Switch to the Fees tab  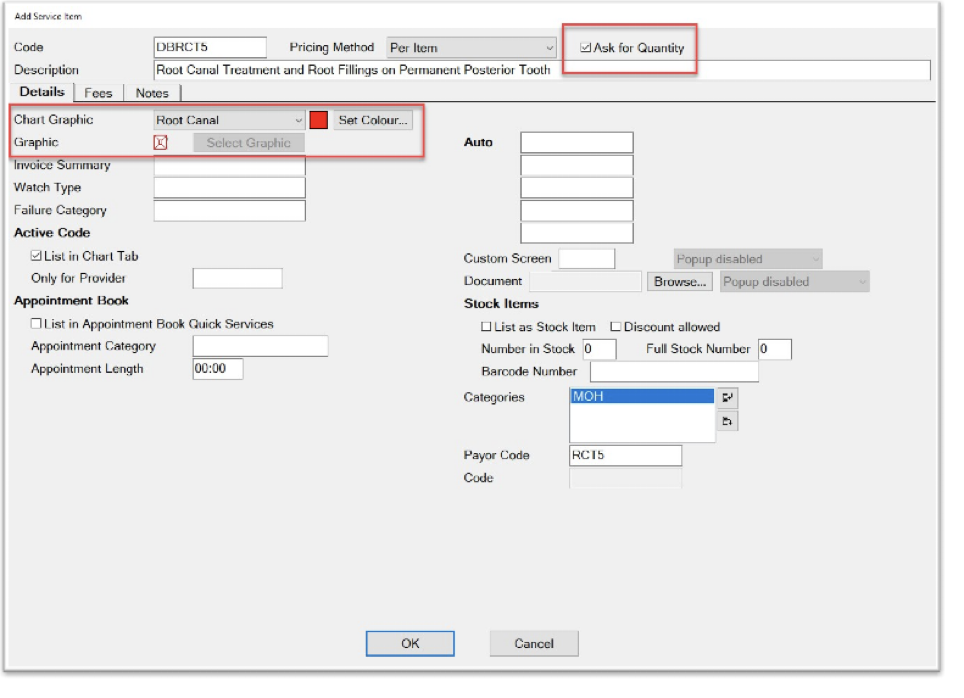point(98,92)
